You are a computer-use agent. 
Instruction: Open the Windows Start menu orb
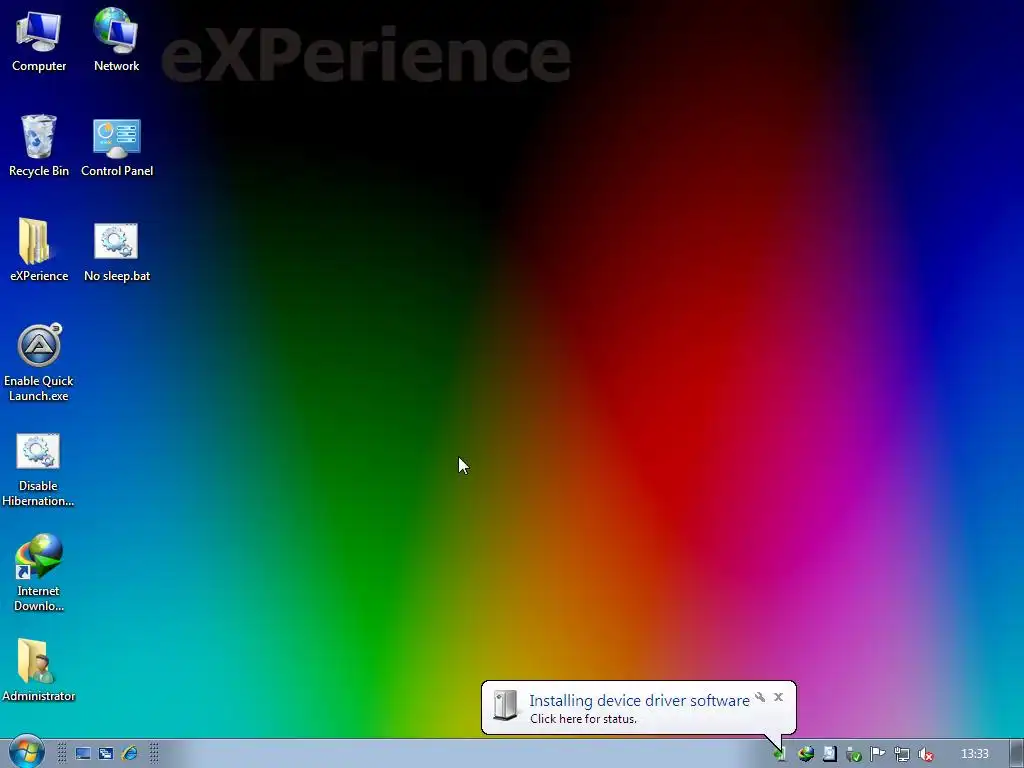(26, 752)
